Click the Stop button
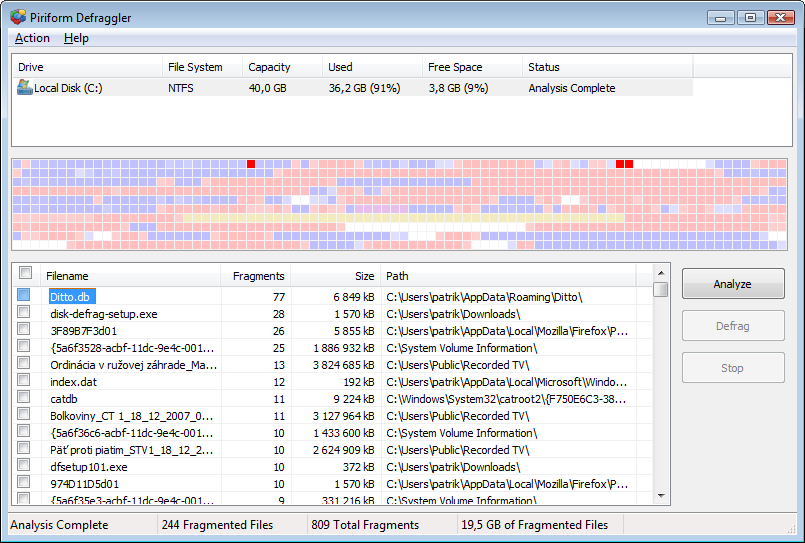This screenshot has width=805, height=543. click(733, 368)
